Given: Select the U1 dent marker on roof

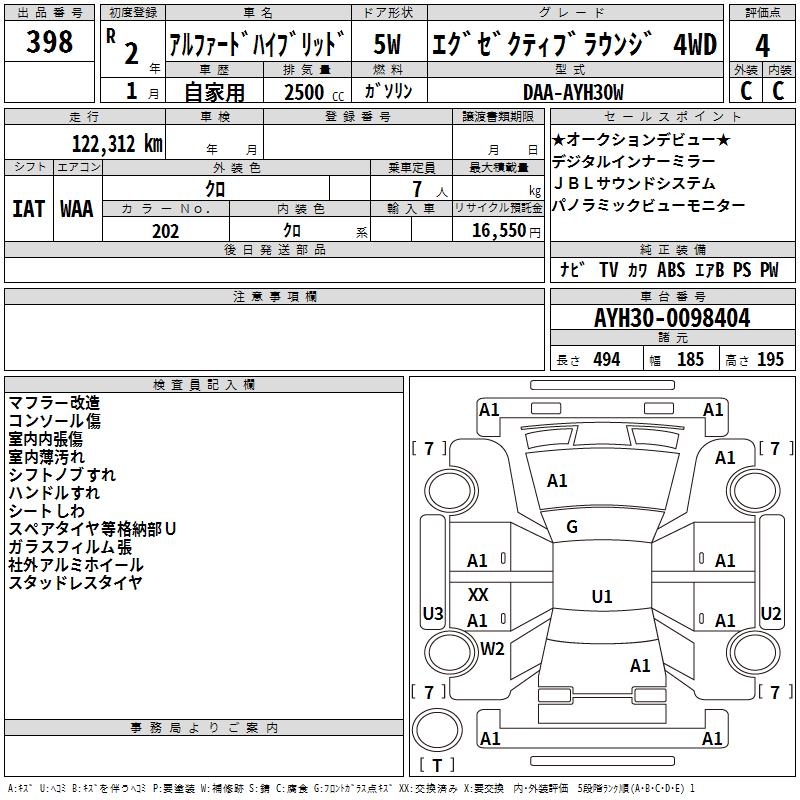Looking at the screenshot, I should [x=601, y=597].
